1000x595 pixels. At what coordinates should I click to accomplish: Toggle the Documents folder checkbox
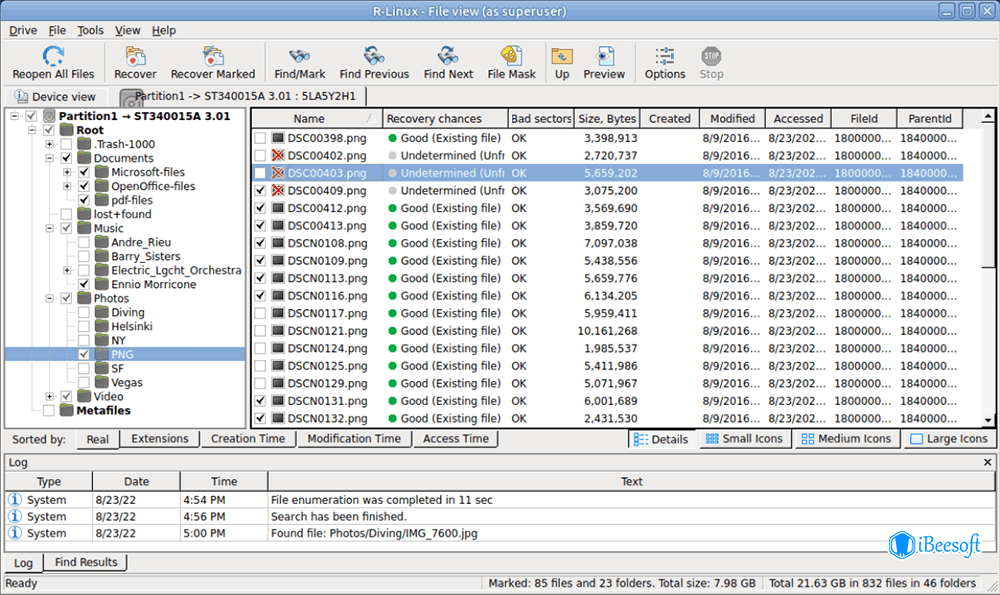point(66,158)
